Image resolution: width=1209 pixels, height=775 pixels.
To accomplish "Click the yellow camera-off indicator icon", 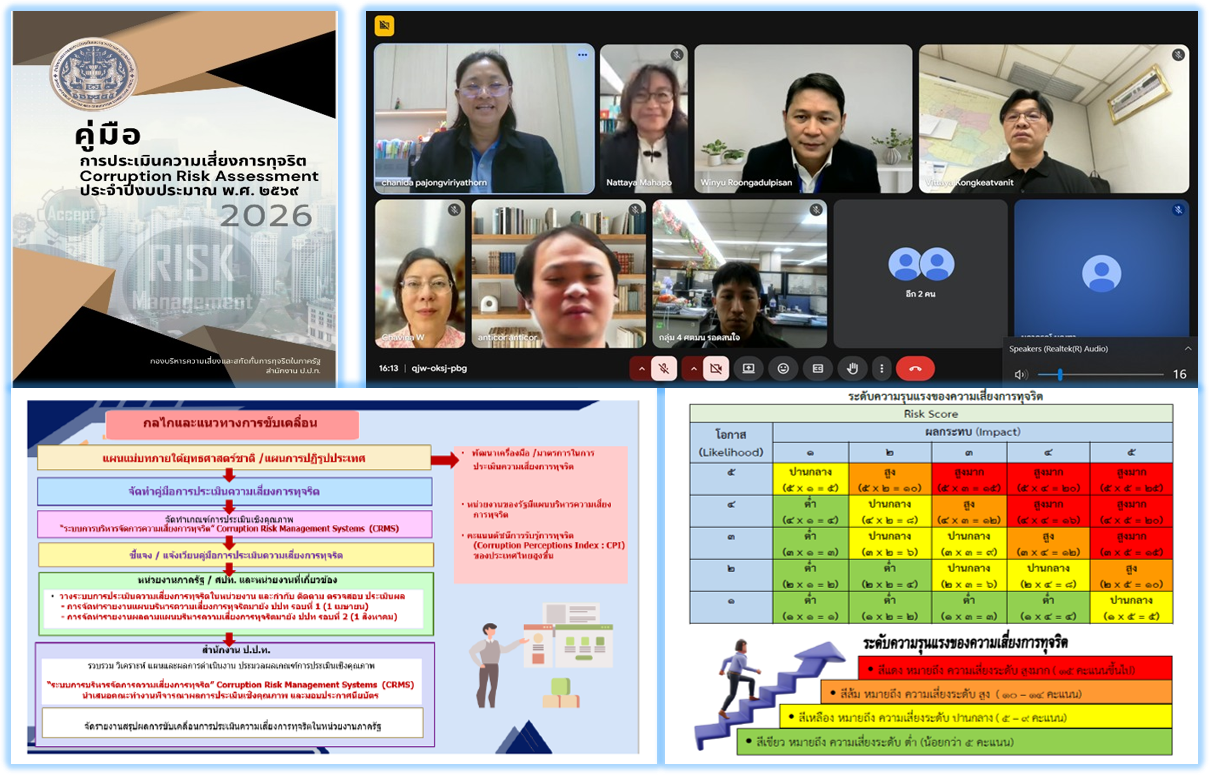I will point(385,25).
